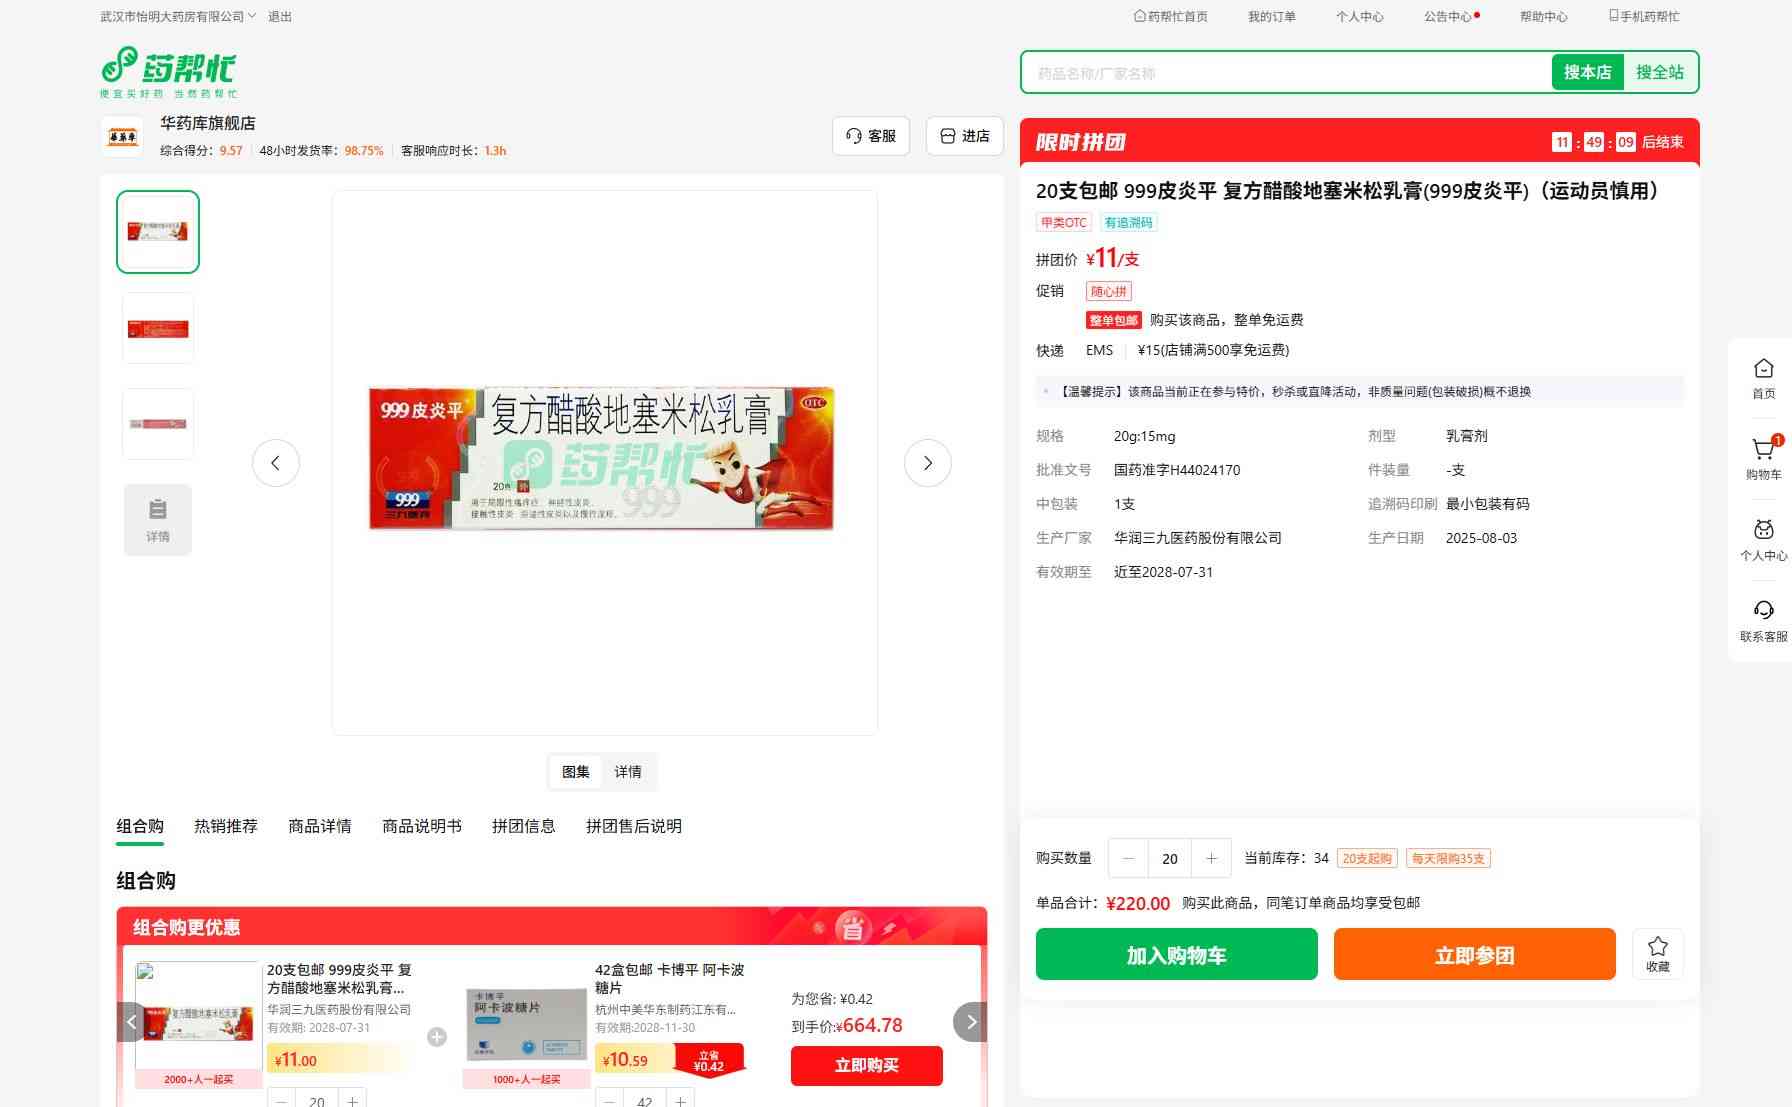Switch gallery view to 图集
The width and height of the screenshot is (1792, 1107).
pos(576,772)
